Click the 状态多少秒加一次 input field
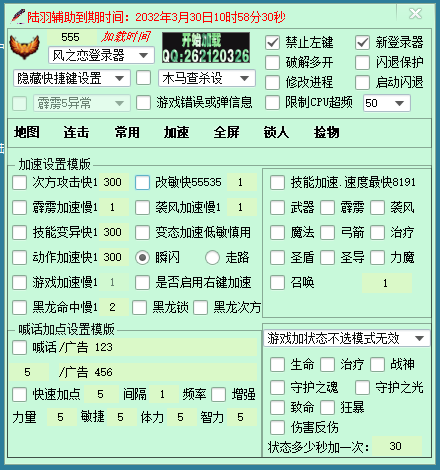The image size is (440, 470). point(397,446)
